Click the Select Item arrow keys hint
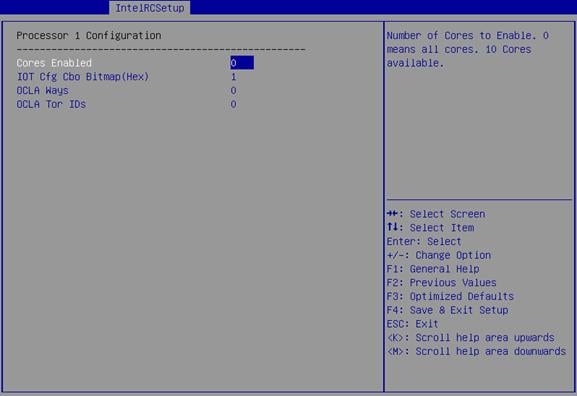 [x=430, y=227]
